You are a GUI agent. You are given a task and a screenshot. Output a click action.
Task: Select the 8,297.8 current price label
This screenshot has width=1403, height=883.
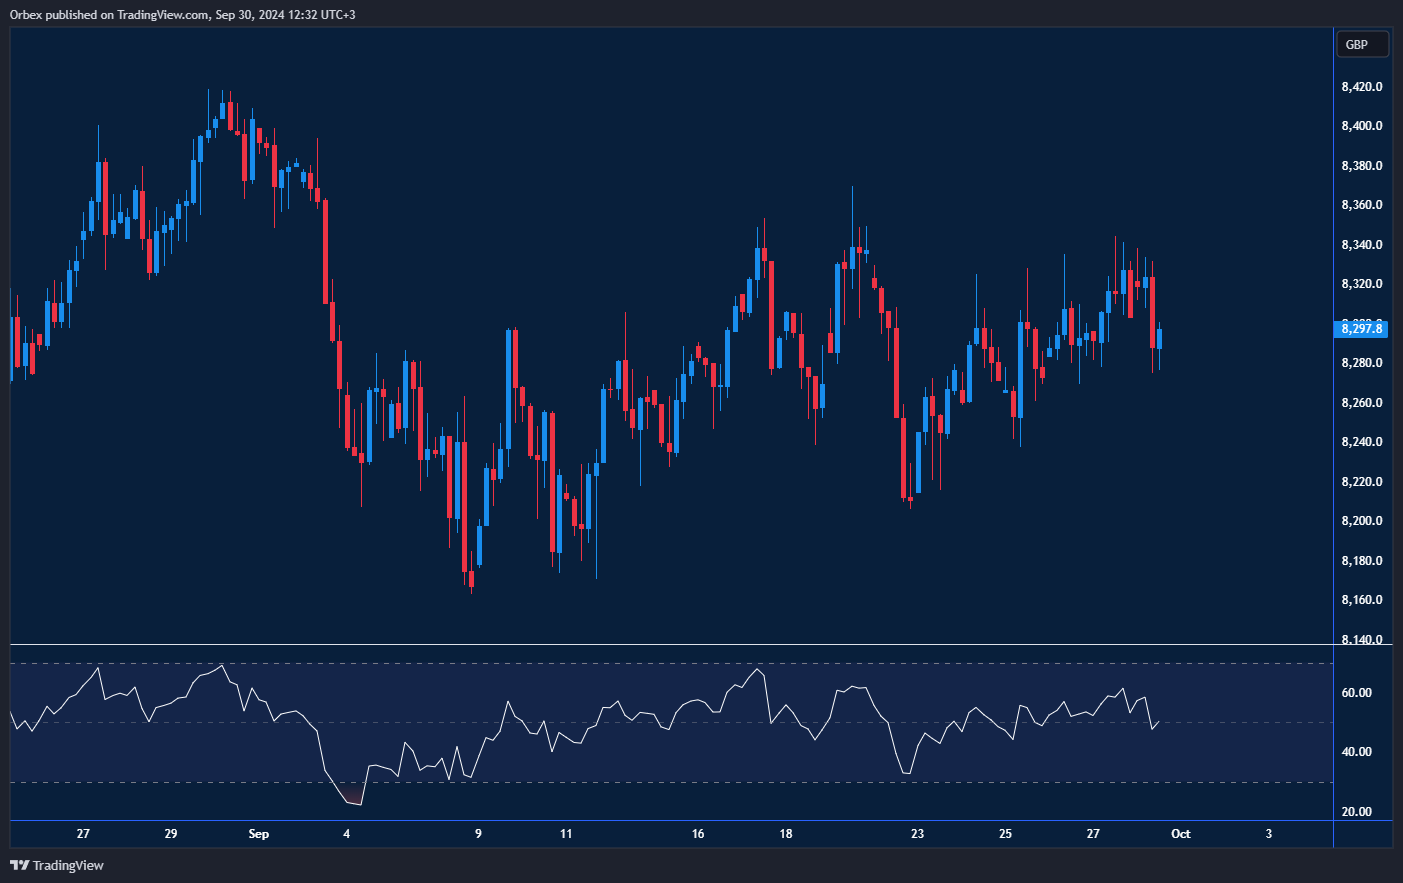[1361, 328]
